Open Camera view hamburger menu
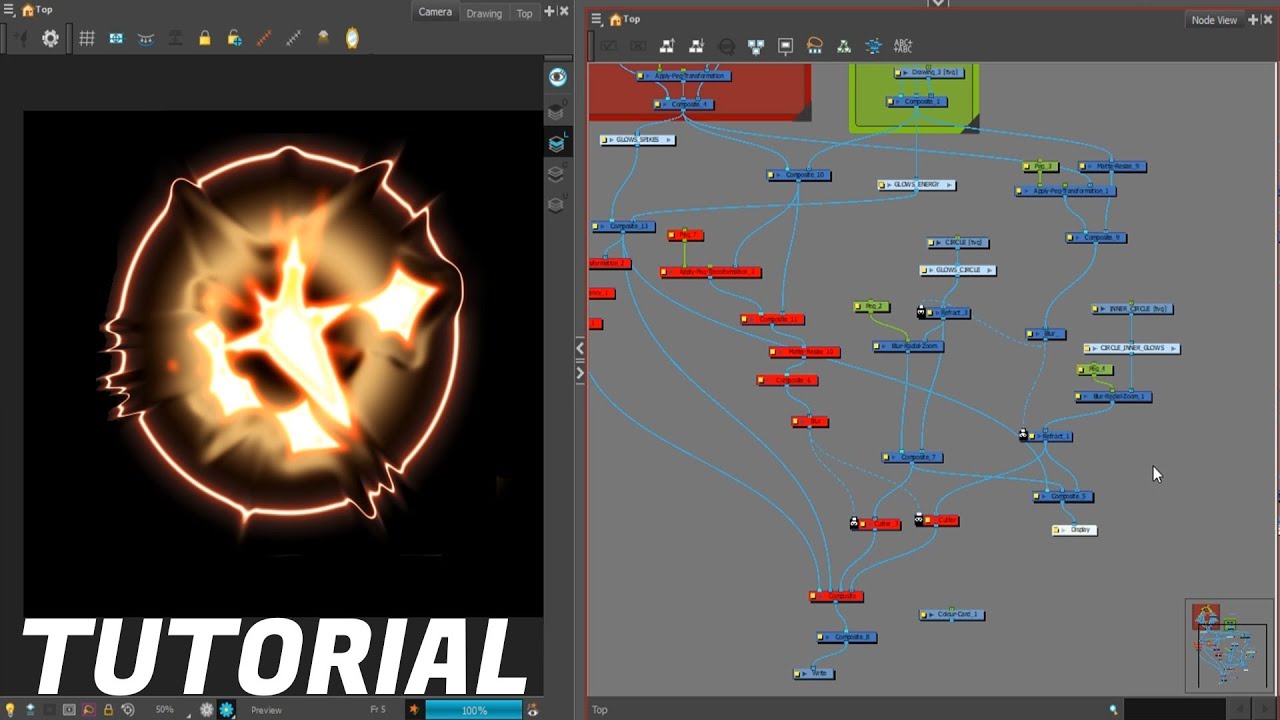 coord(8,10)
